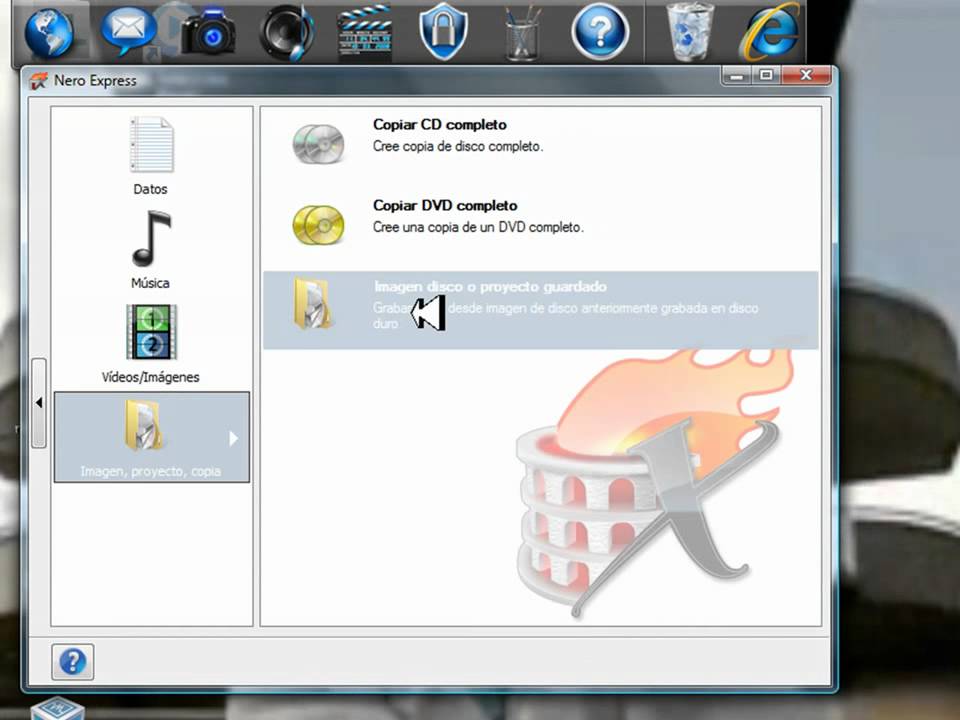
Task: Open the pencil cup dock icon
Action: pos(522,34)
